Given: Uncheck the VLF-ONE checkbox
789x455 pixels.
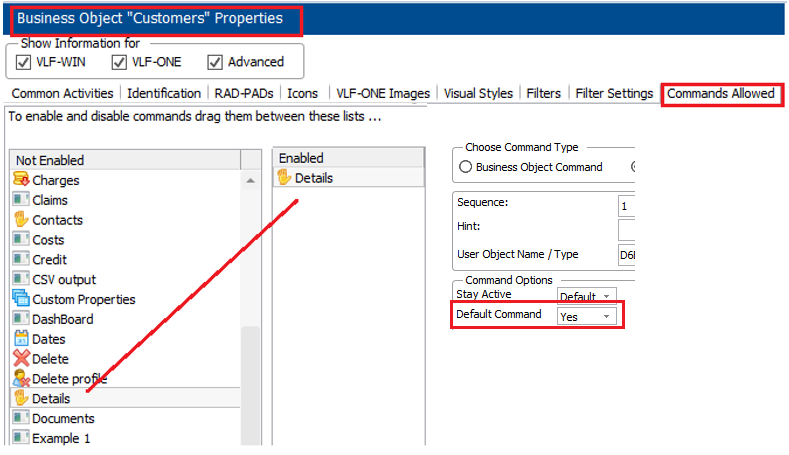Looking at the screenshot, I should [x=118, y=62].
